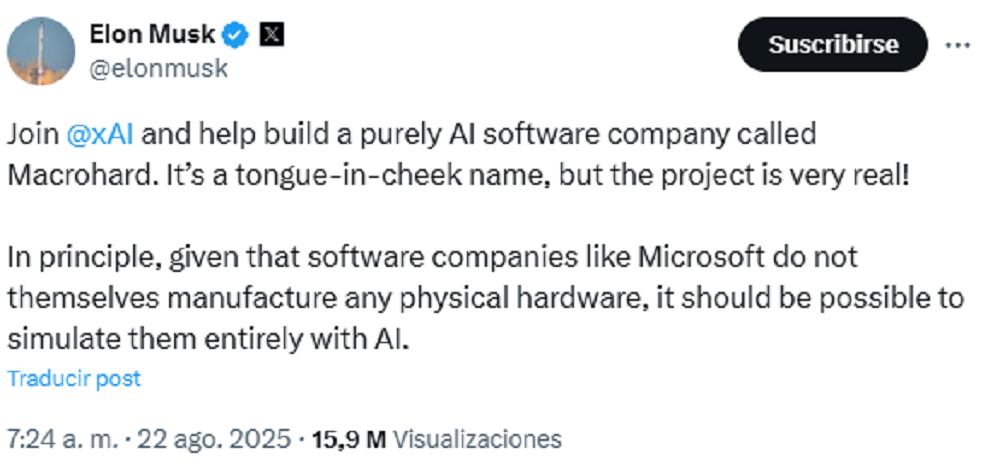The width and height of the screenshot is (1000, 475).
Task: Click the X affiliation badge icon
Action: pyautogui.click(x=272, y=35)
